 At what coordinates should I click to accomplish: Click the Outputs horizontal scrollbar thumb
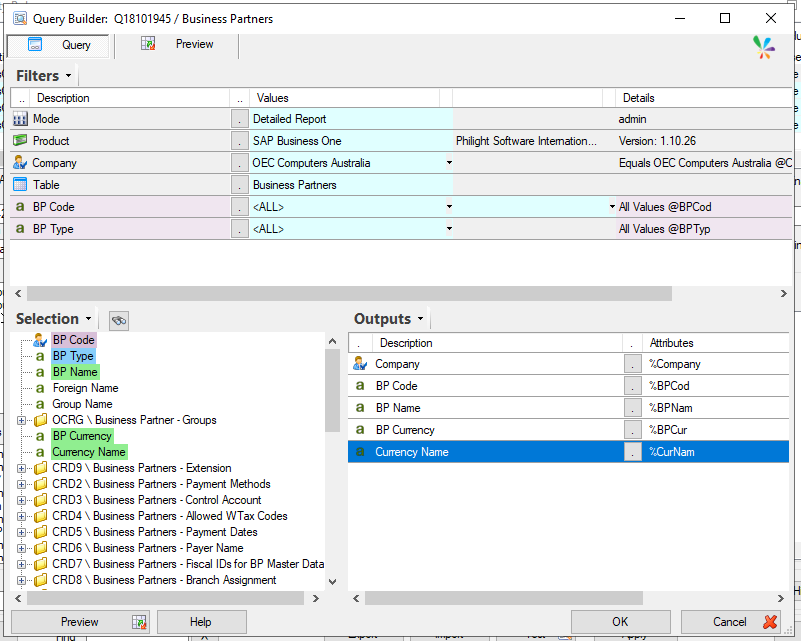click(x=504, y=598)
